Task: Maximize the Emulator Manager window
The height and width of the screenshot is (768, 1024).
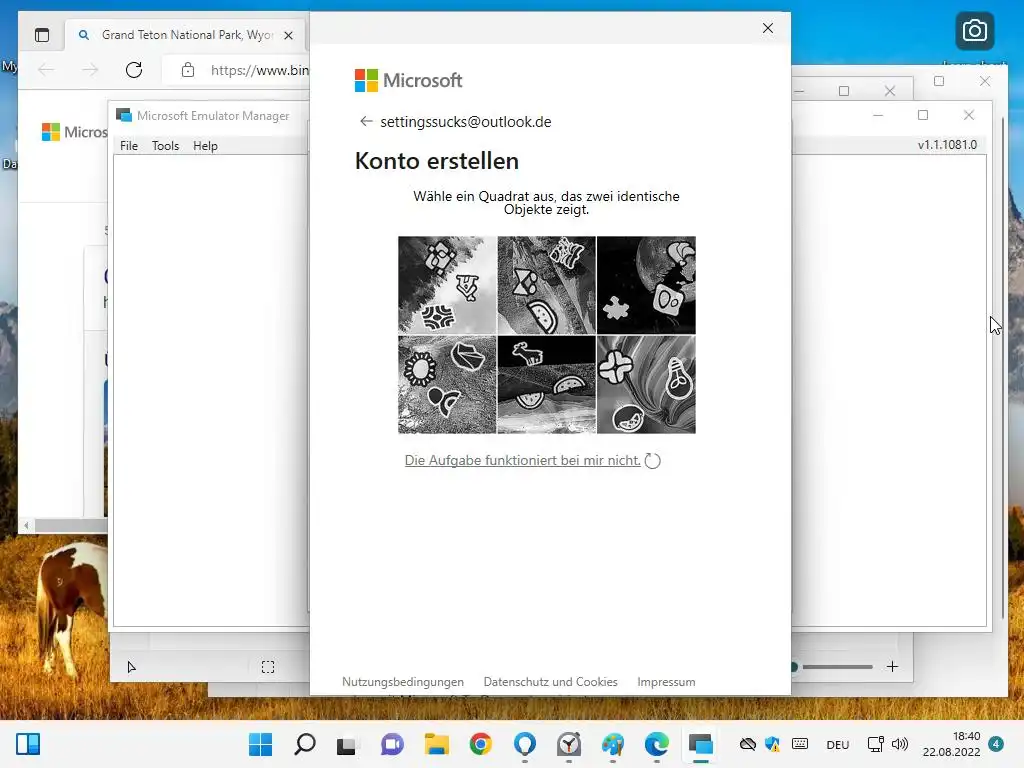Action: (923, 115)
